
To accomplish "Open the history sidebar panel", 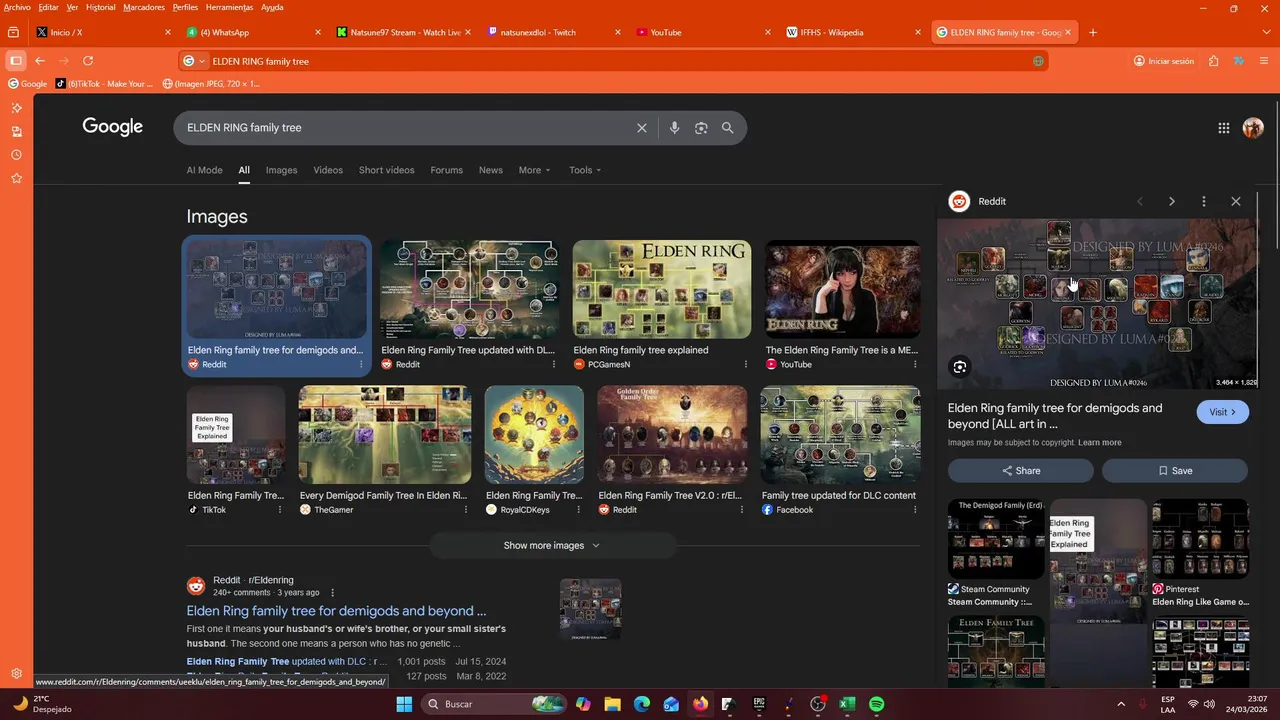I will pyautogui.click(x=16, y=155).
